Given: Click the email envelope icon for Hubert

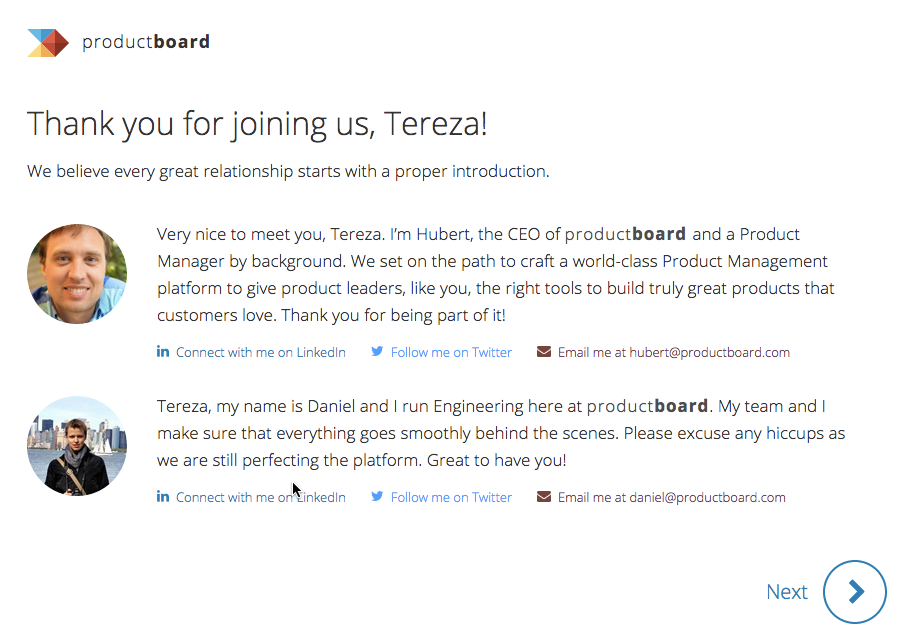Looking at the screenshot, I should coord(544,352).
